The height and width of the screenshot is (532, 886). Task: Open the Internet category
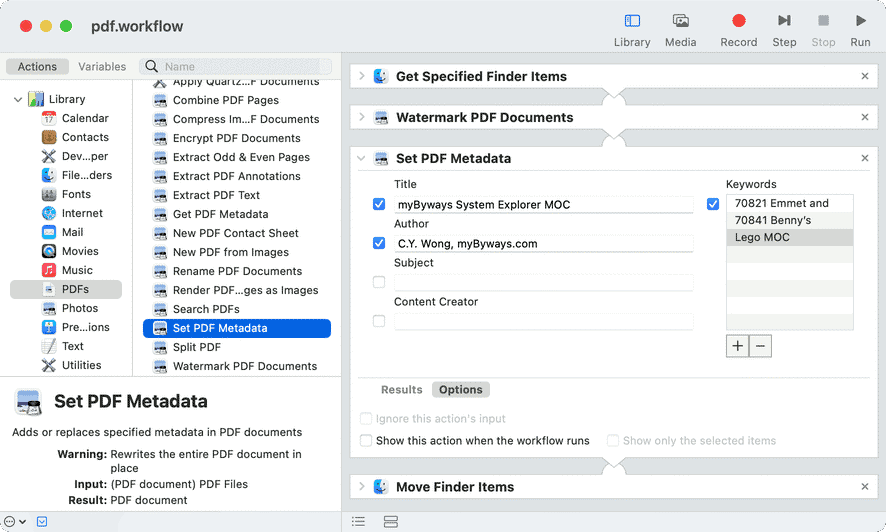(72, 213)
